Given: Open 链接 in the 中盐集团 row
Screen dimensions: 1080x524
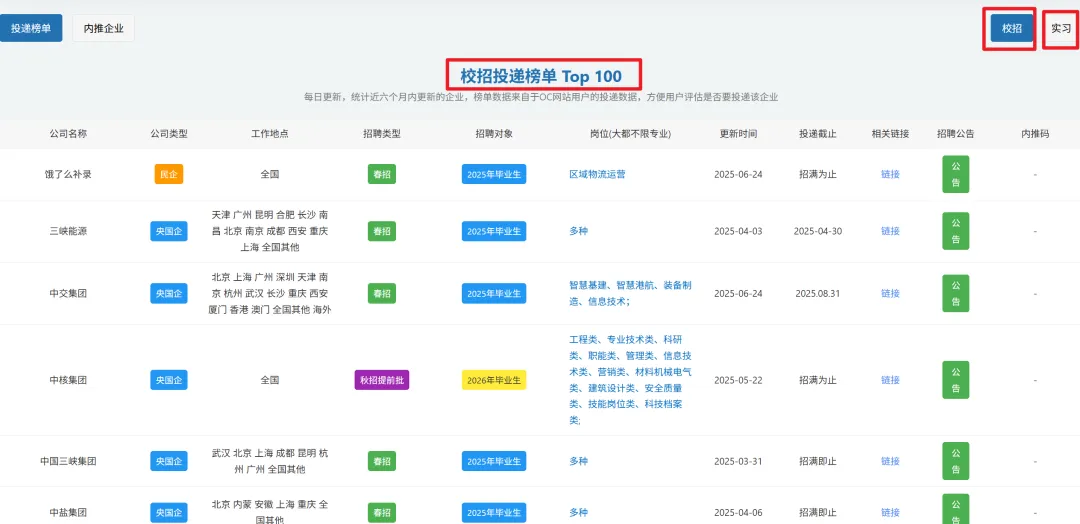Looking at the screenshot, I should coord(891,513).
